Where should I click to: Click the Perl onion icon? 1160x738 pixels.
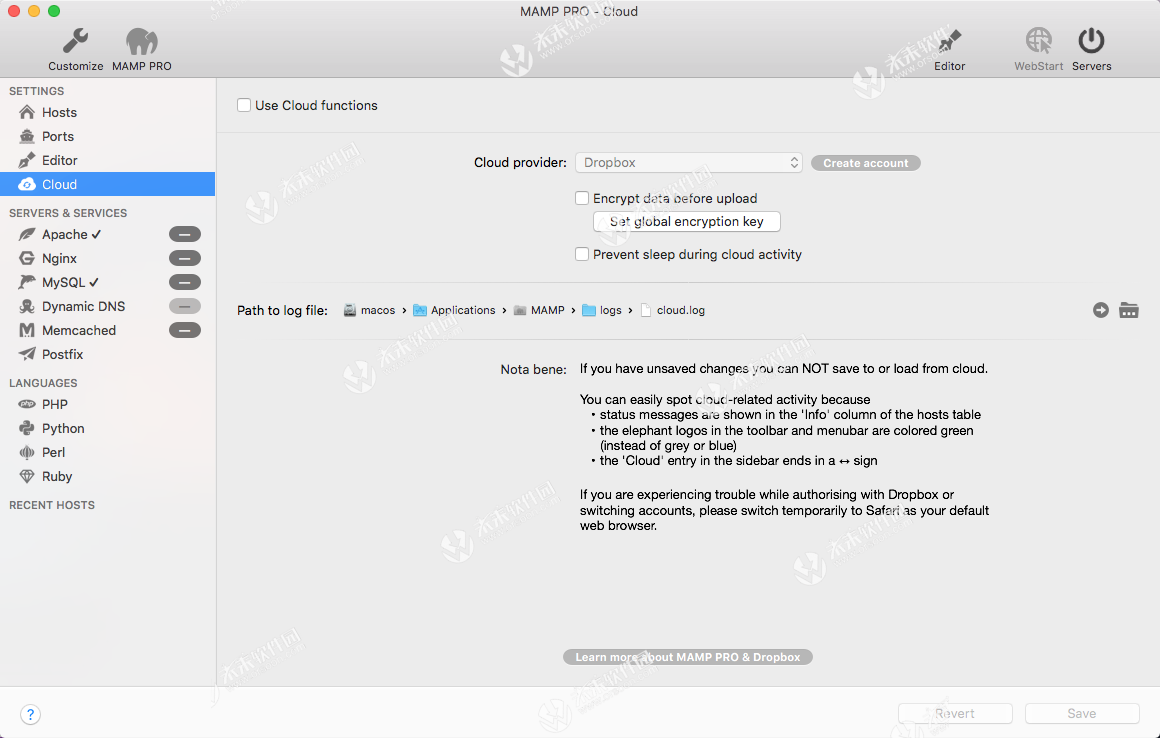[27, 453]
